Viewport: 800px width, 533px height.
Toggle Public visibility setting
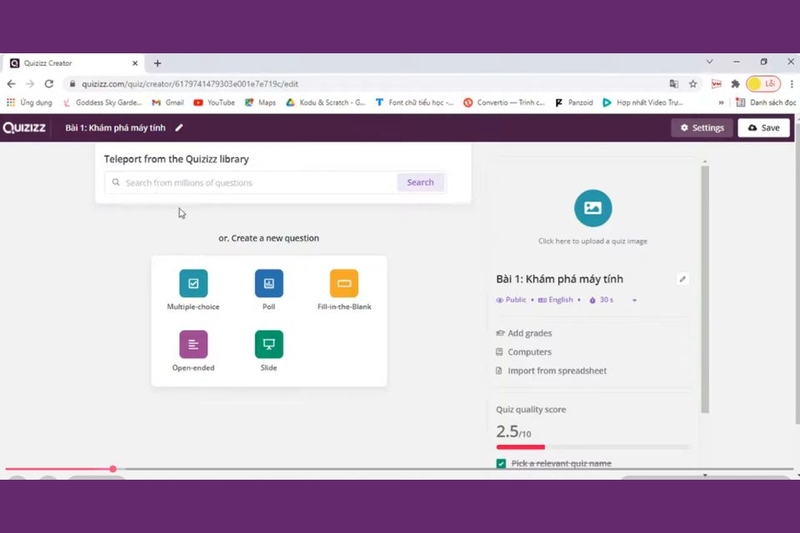click(511, 300)
